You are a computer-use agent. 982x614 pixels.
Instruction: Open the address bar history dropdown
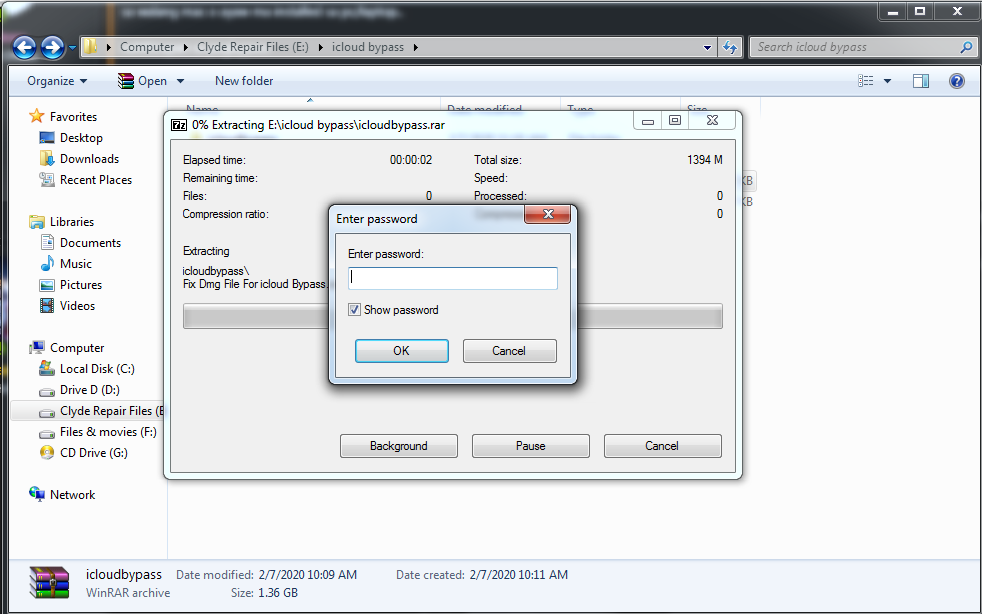pyautogui.click(x=707, y=47)
